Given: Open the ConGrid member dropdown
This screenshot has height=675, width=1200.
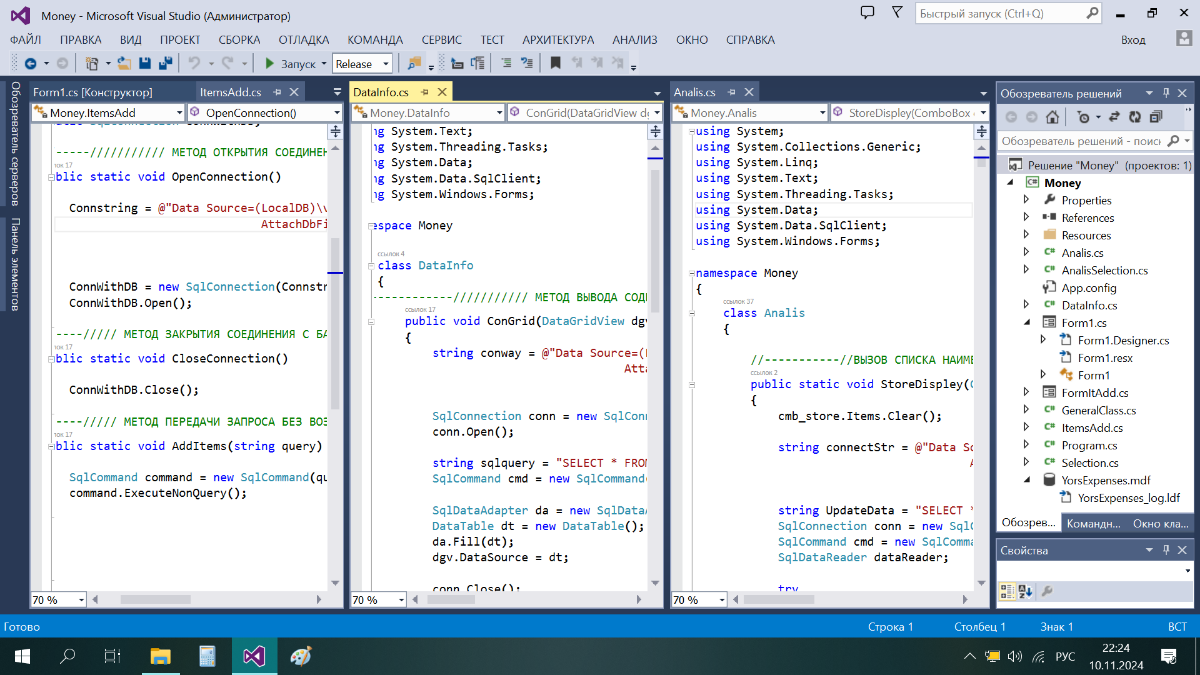Looking at the screenshot, I should pos(584,113).
